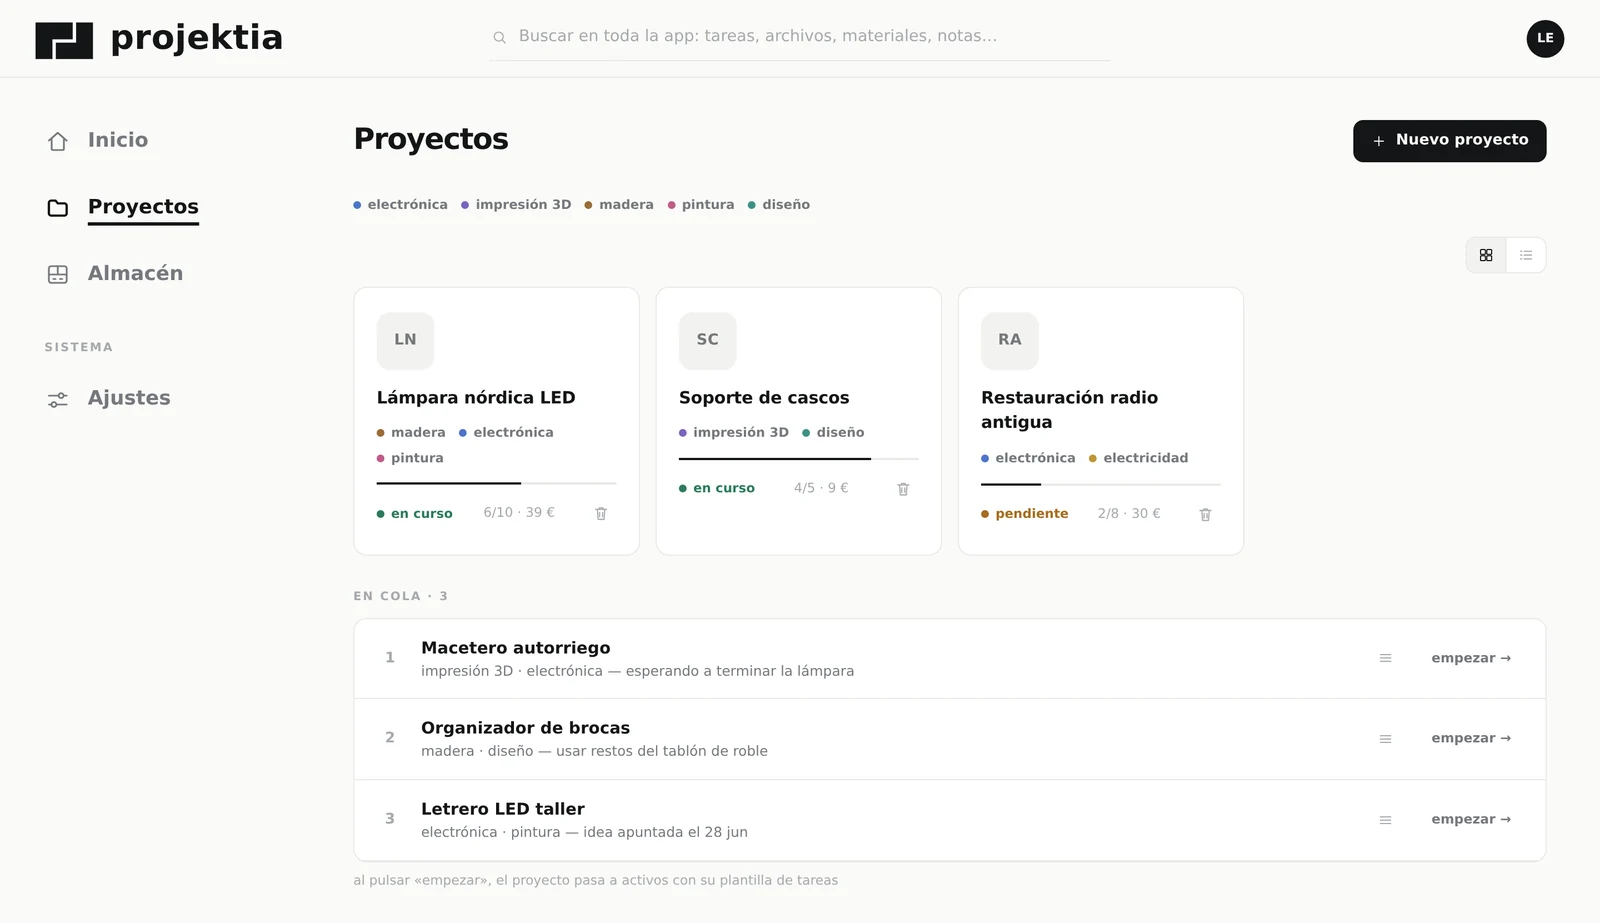The width and height of the screenshot is (1600, 923).
Task: Click the electricidad tag on the radio card
Action: coord(1138,458)
